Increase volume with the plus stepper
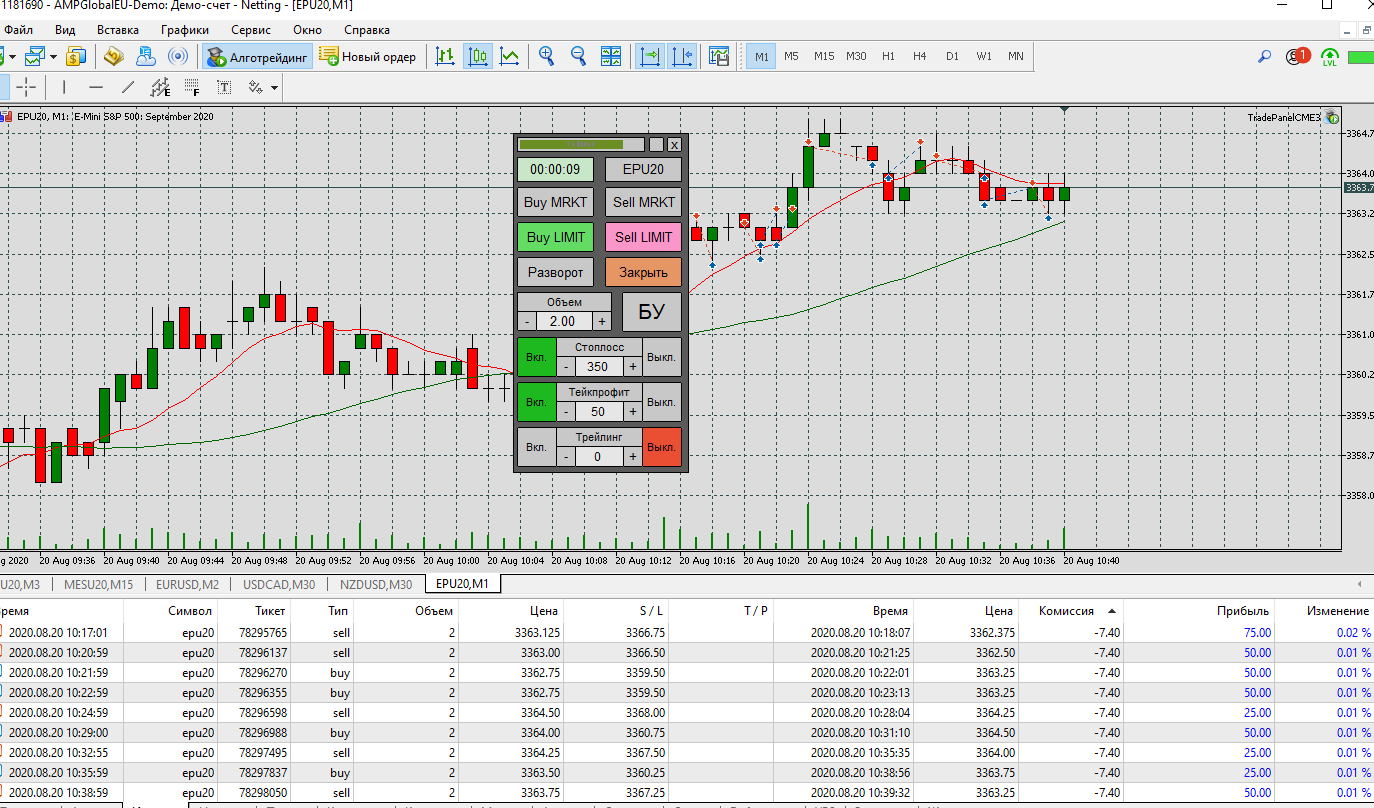1374x808 pixels. [x=602, y=321]
